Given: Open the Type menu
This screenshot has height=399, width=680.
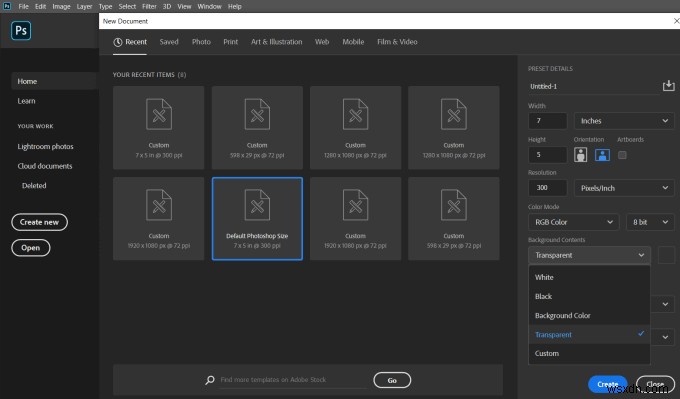Looking at the screenshot, I should 105,7.
